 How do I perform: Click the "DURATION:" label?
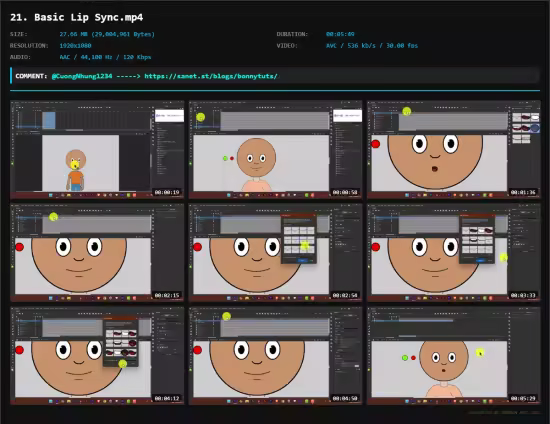pyautogui.click(x=292, y=34)
